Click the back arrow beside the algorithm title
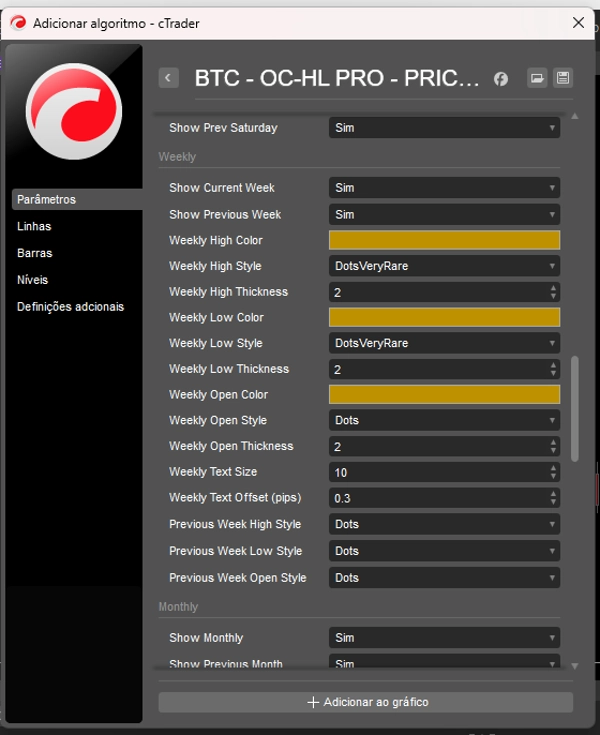Screen dimensions: 600x735 pyautogui.click(x=169, y=78)
